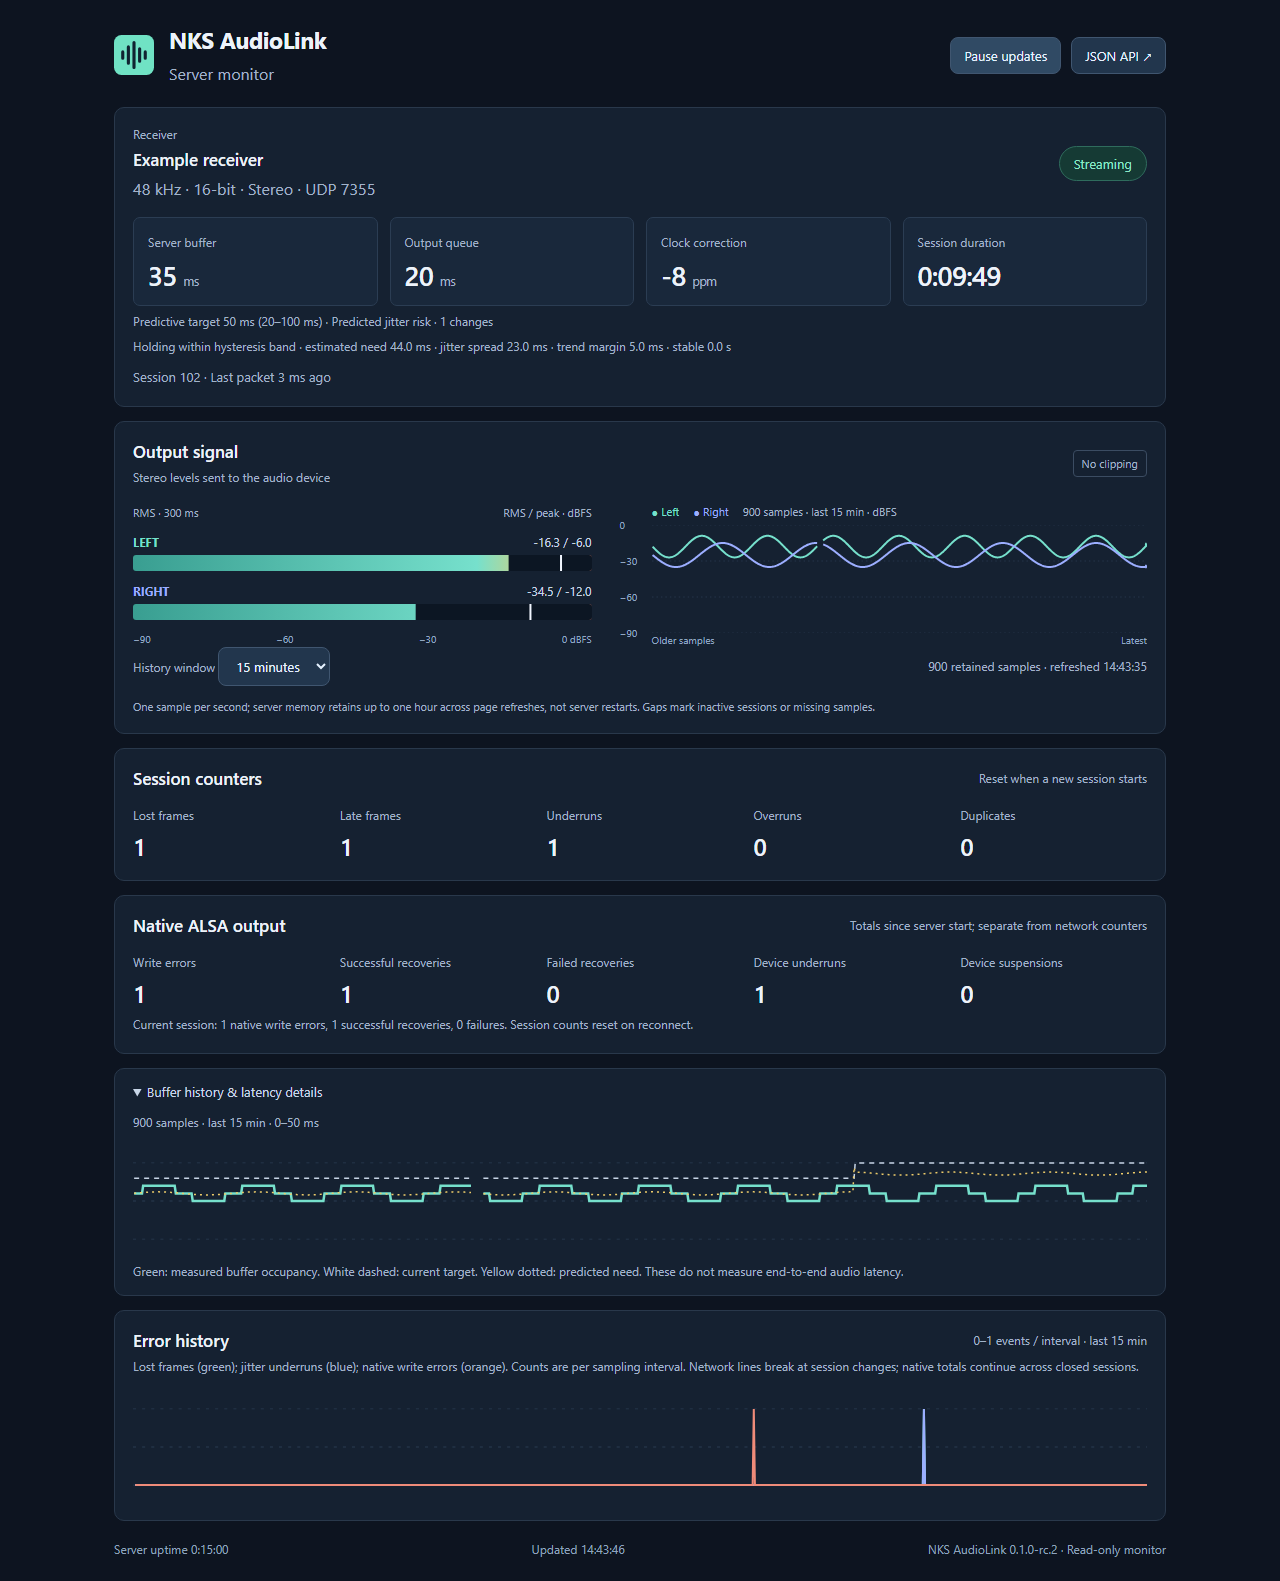Select the Right legend entry
1280x1581 pixels.
[x=712, y=512]
